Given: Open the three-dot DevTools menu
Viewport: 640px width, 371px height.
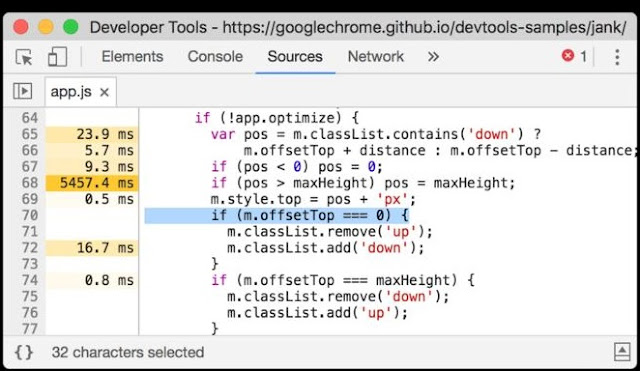Looking at the screenshot, I should pos(617,57).
